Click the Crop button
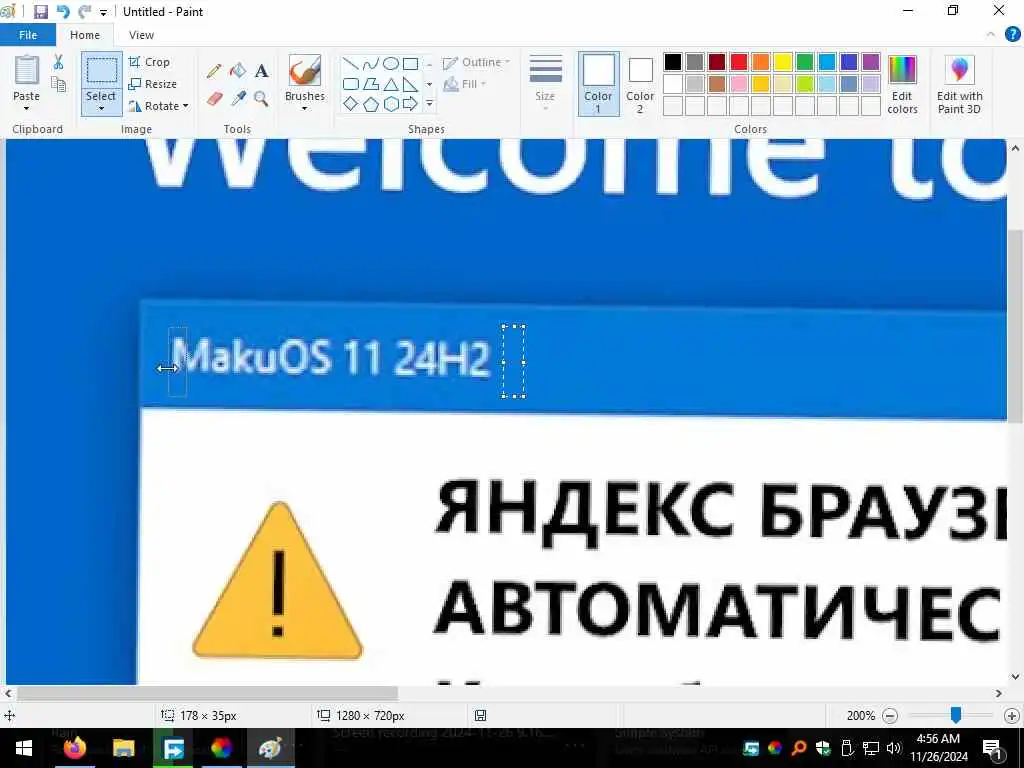The height and width of the screenshot is (768, 1024). click(150, 62)
